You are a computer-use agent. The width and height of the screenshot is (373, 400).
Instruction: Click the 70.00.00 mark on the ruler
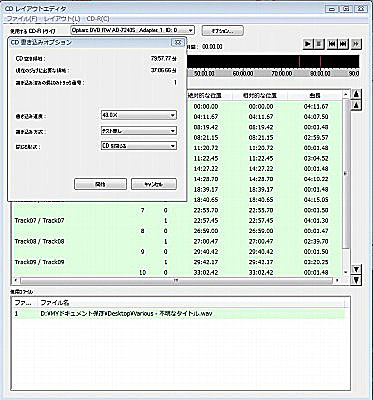point(282,73)
